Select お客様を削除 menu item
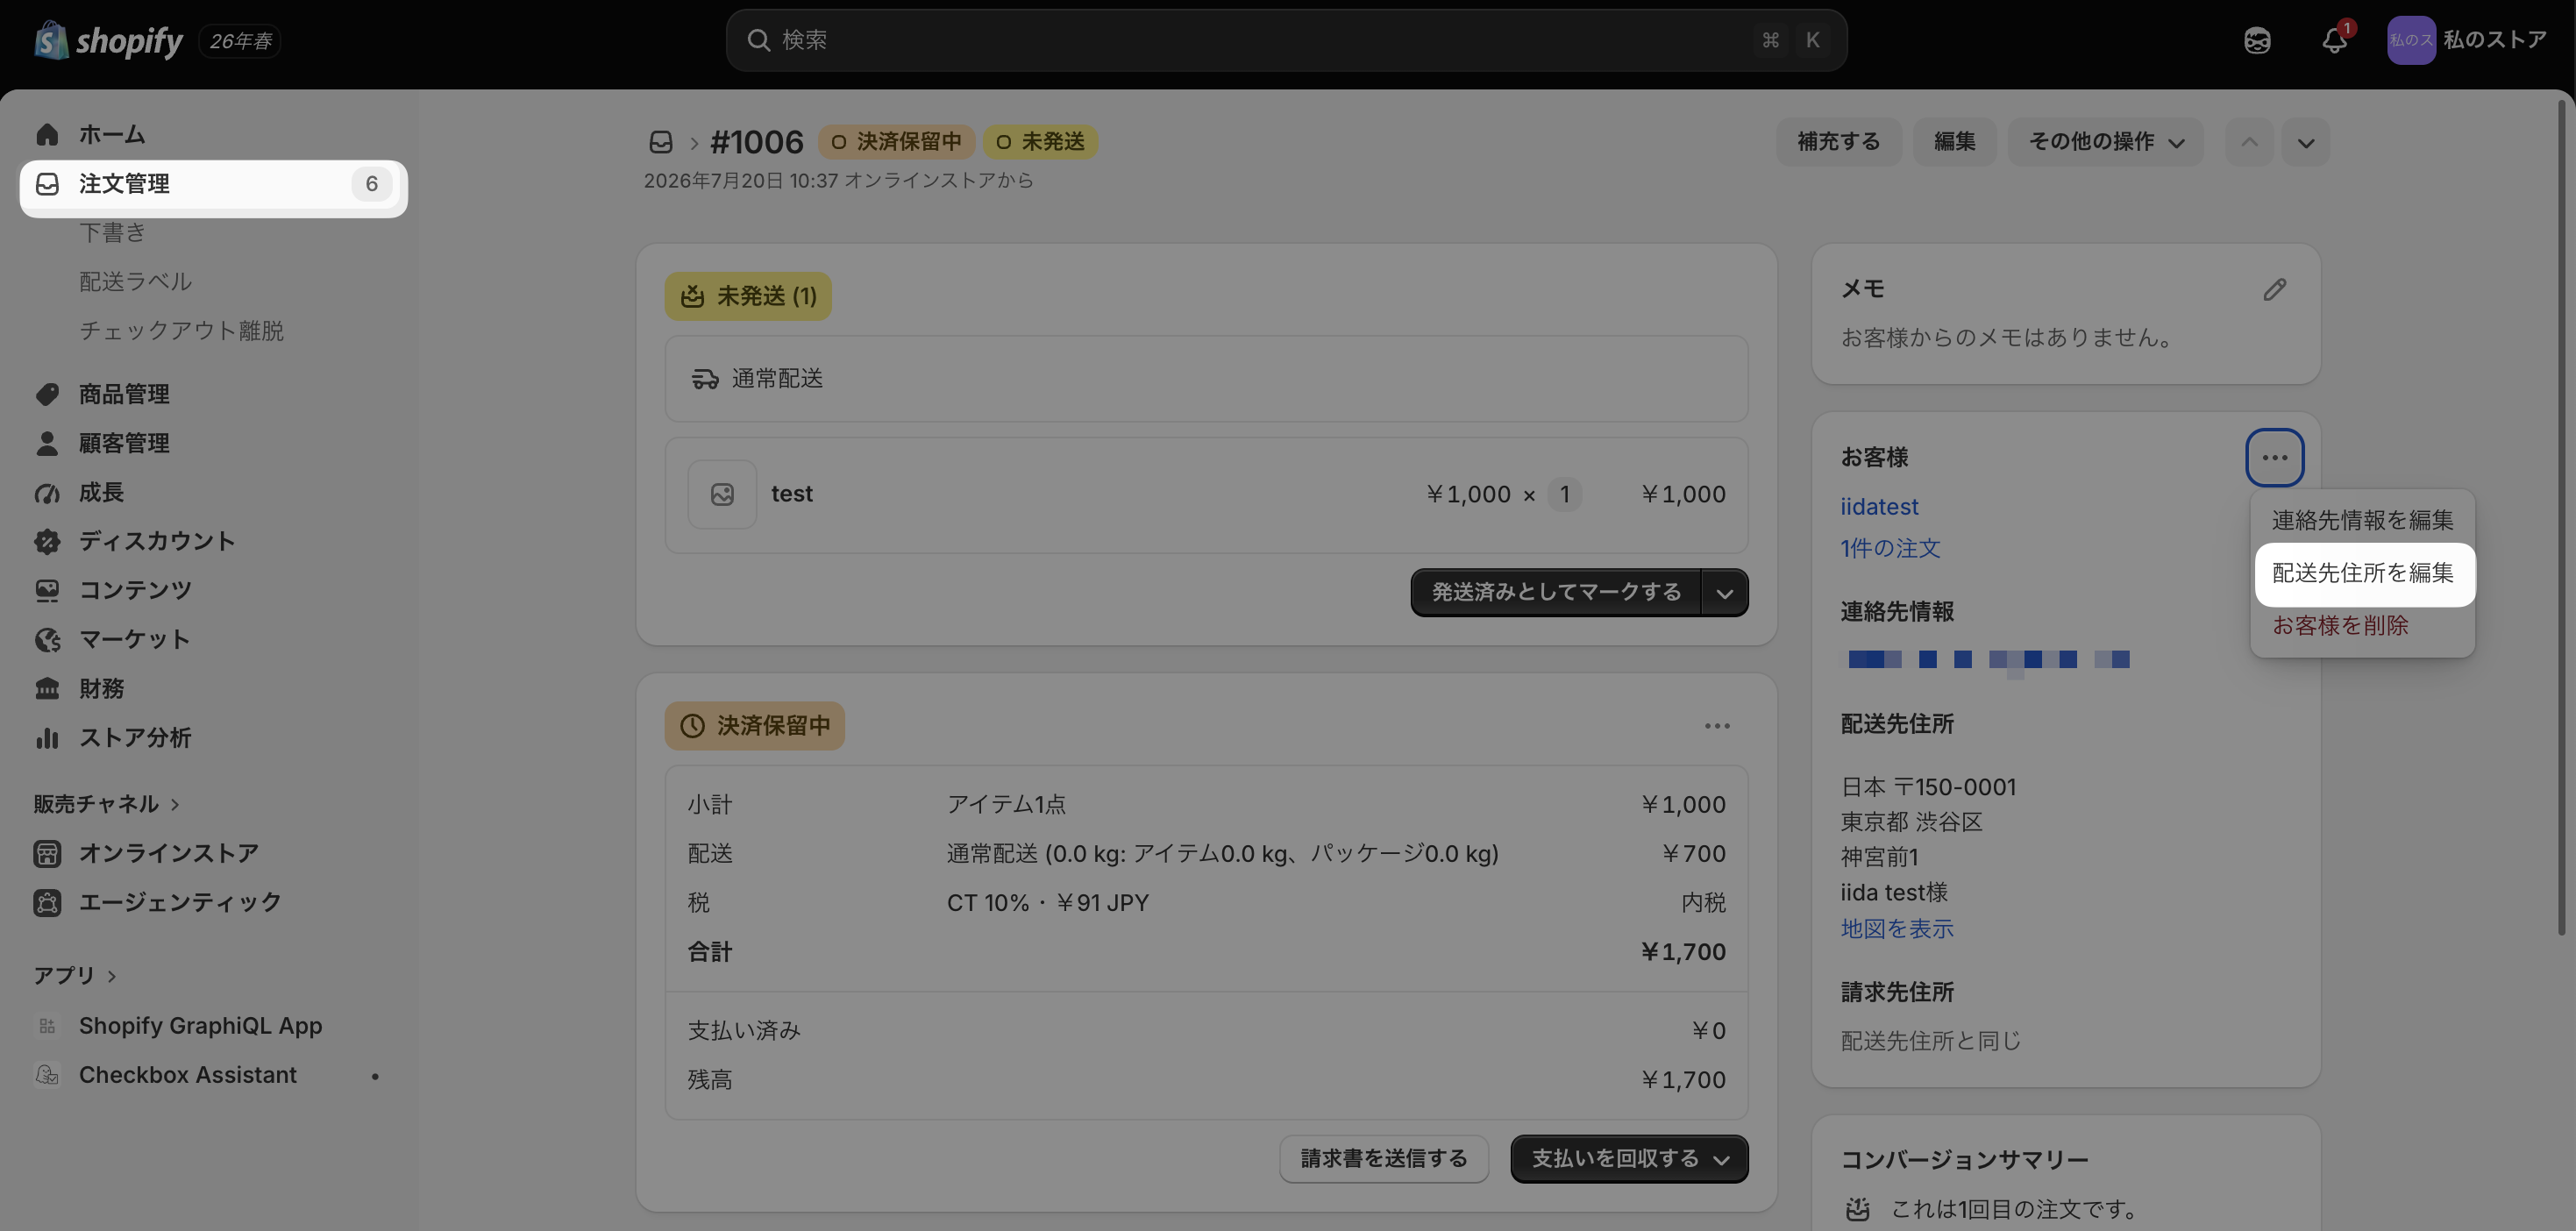2576x1231 pixels. [2340, 626]
